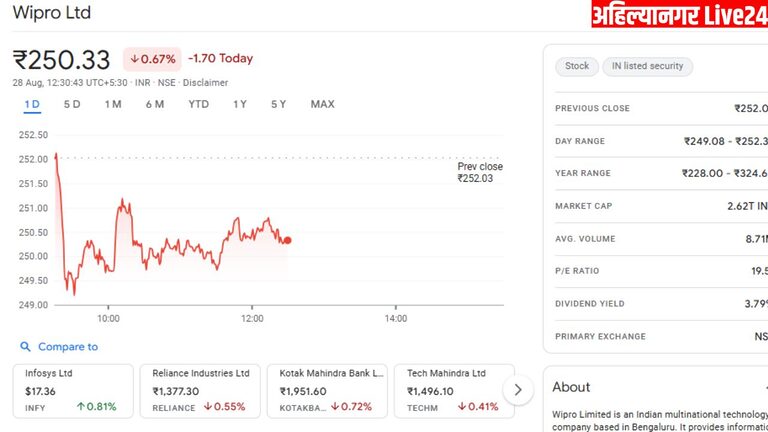
Task: Click the Reliance red down-arrow change
Action: pyautogui.click(x=224, y=407)
